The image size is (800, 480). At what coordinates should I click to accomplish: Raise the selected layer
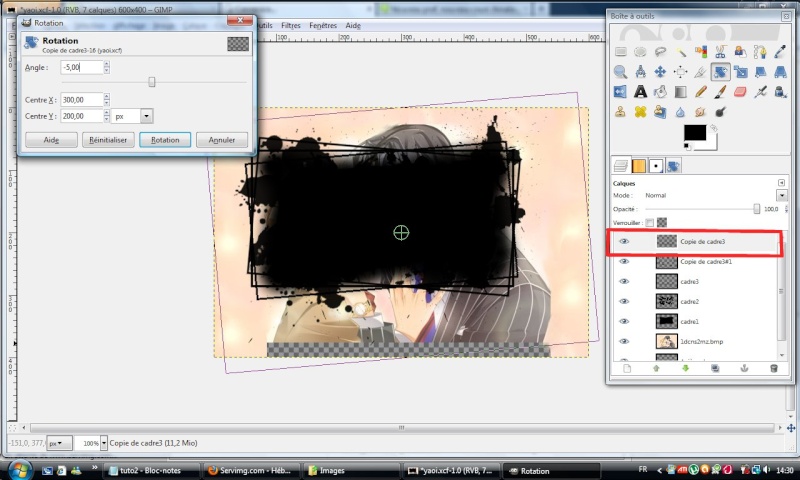(x=656, y=368)
